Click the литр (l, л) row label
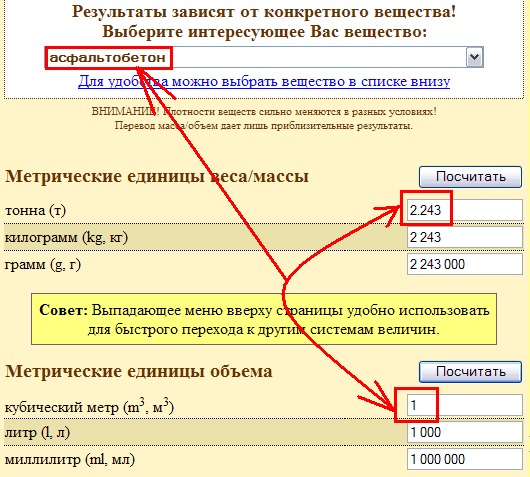 pyautogui.click(x=37, y=433)
